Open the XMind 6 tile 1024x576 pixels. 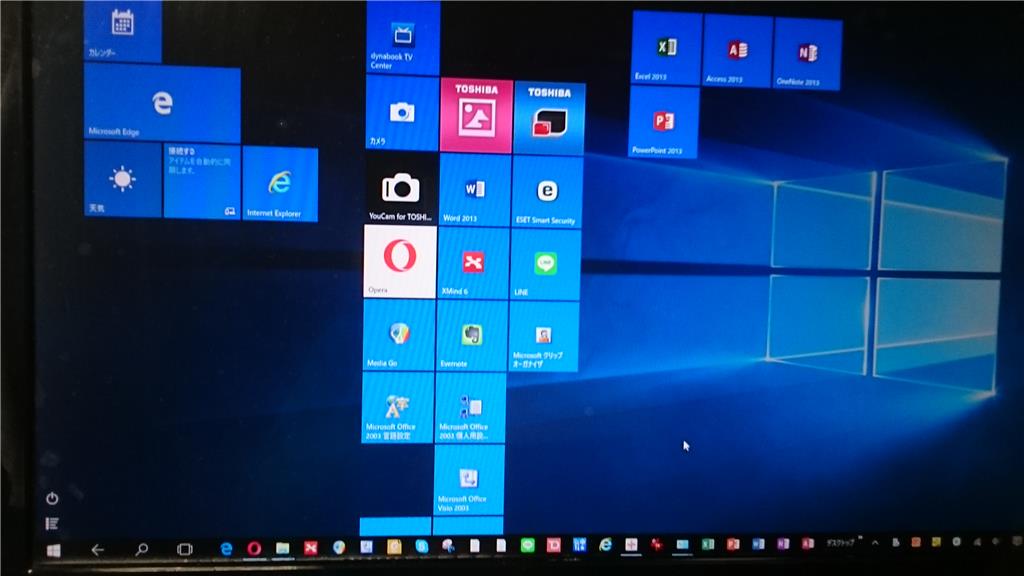(473, 264)
